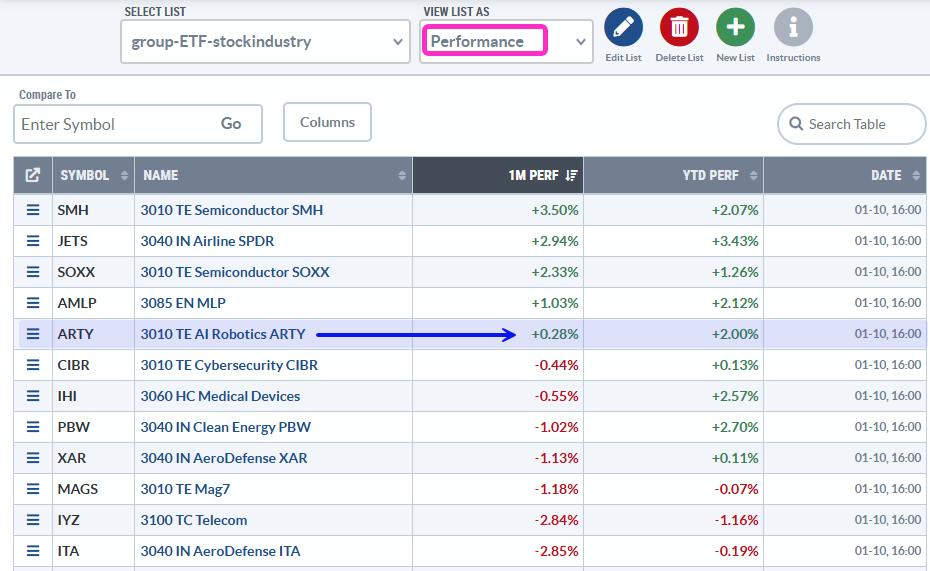Click the New List plus icon

735,28
